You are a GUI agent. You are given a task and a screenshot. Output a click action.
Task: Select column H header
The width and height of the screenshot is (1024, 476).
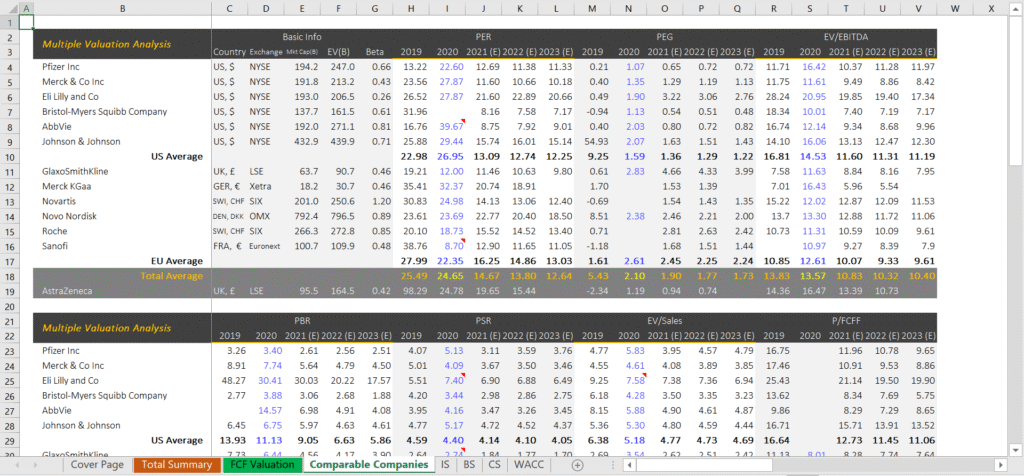tap(411, 8)
